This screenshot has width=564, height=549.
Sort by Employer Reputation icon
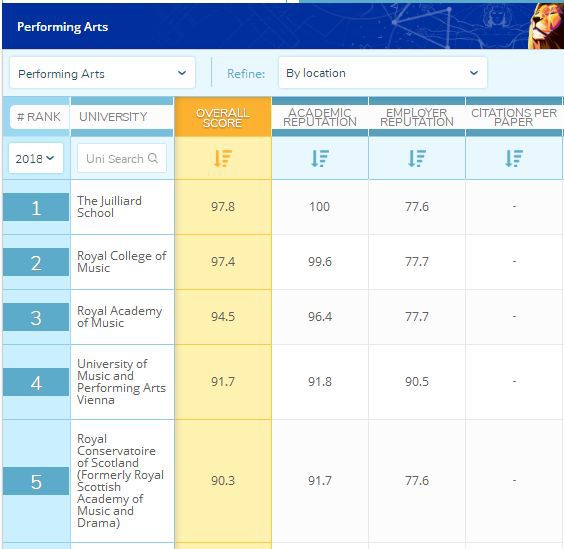417,158
